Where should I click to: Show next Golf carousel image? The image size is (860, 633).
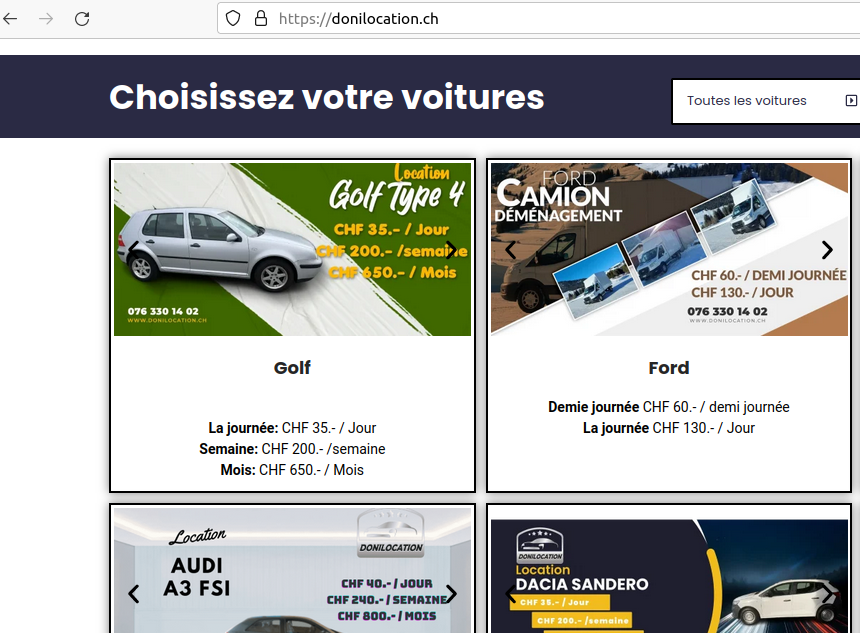coord(451,250)
